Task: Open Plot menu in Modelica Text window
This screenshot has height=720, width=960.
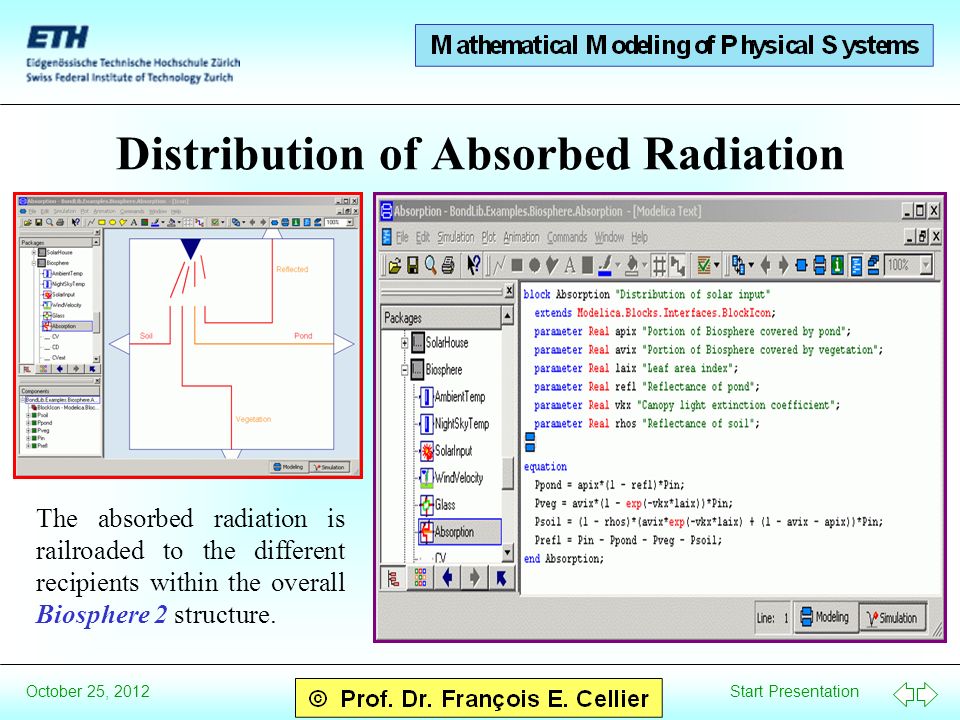Action: [x=489, y=238]
